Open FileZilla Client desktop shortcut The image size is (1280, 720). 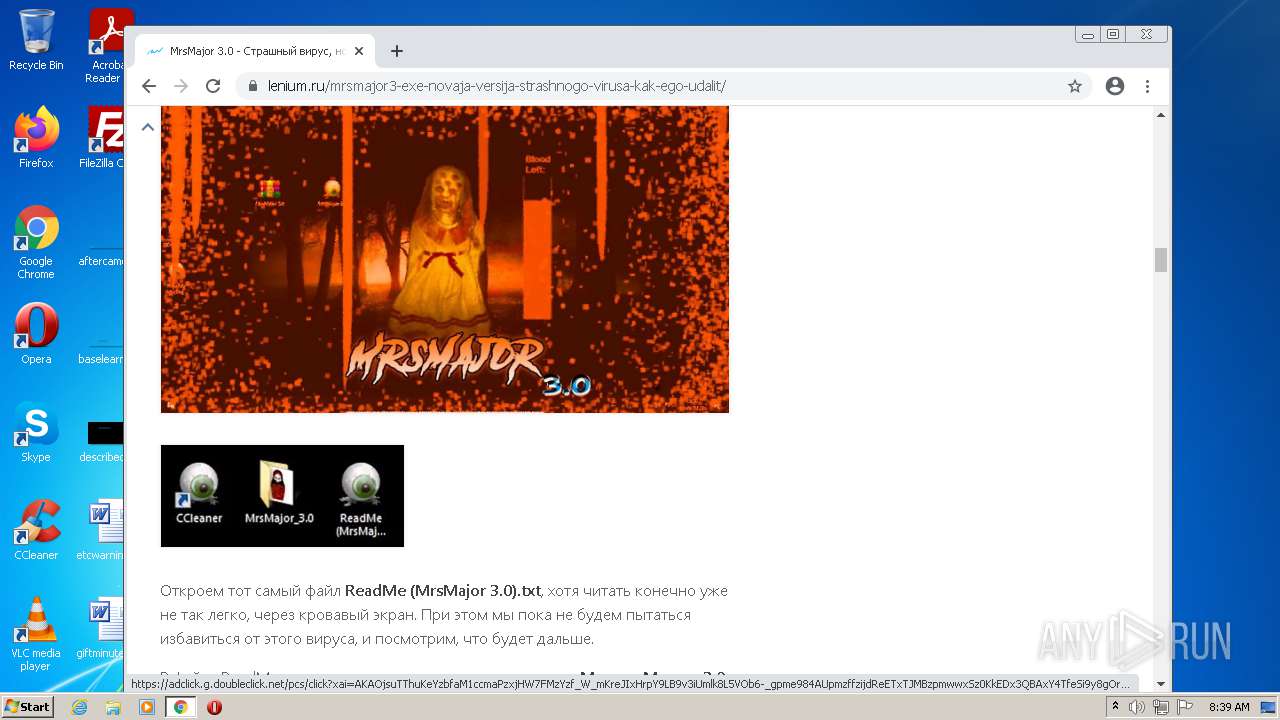pos(103,138)
